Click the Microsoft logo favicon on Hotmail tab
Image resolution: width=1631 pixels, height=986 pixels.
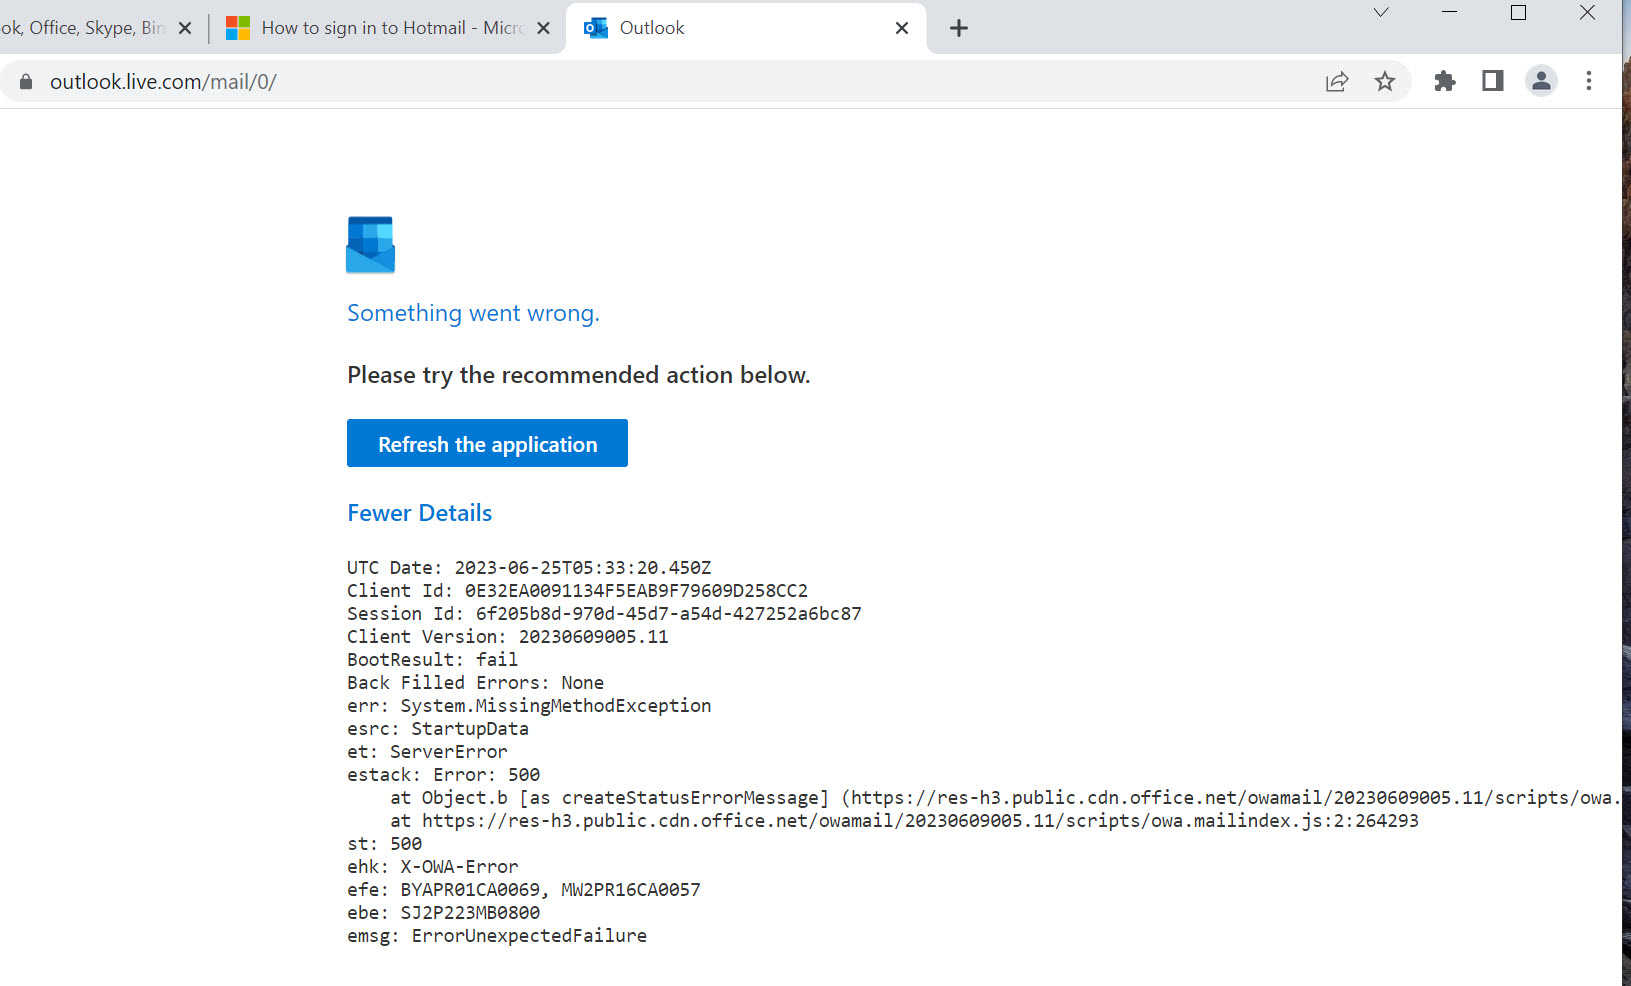coord(237,28)
